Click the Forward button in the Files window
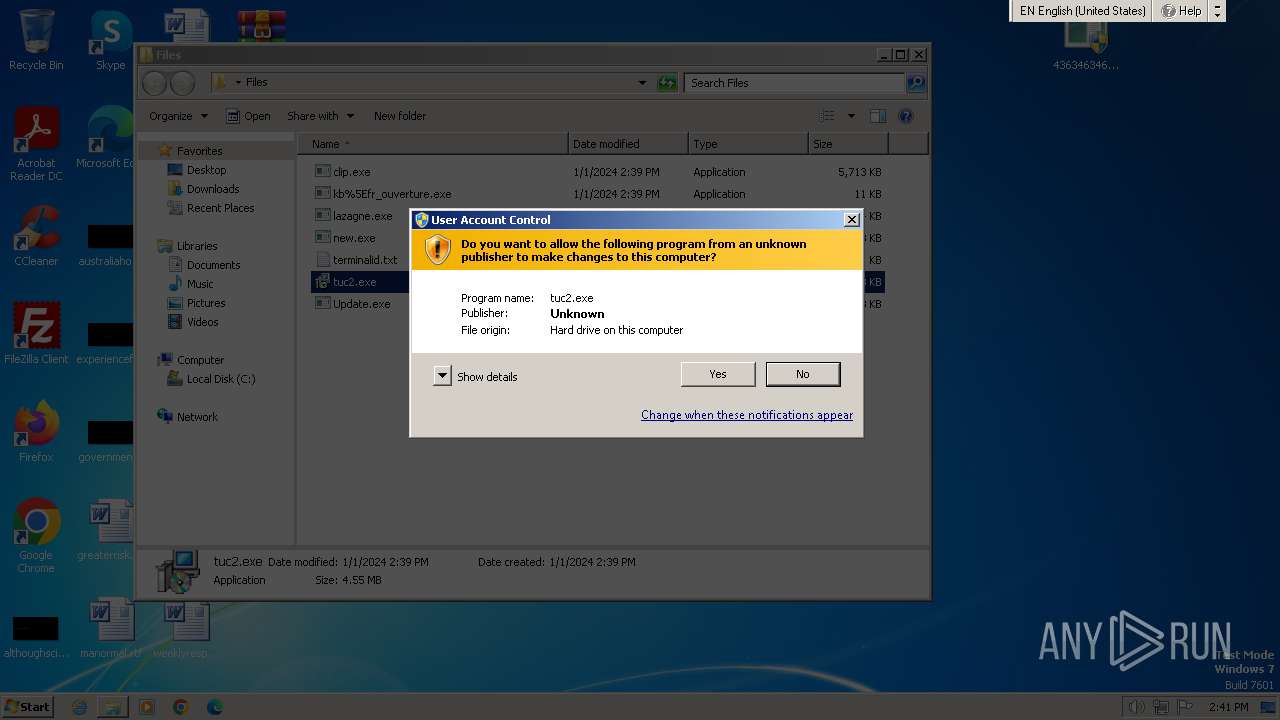This screenshot has width=1280, height=720. click(182, 83)
